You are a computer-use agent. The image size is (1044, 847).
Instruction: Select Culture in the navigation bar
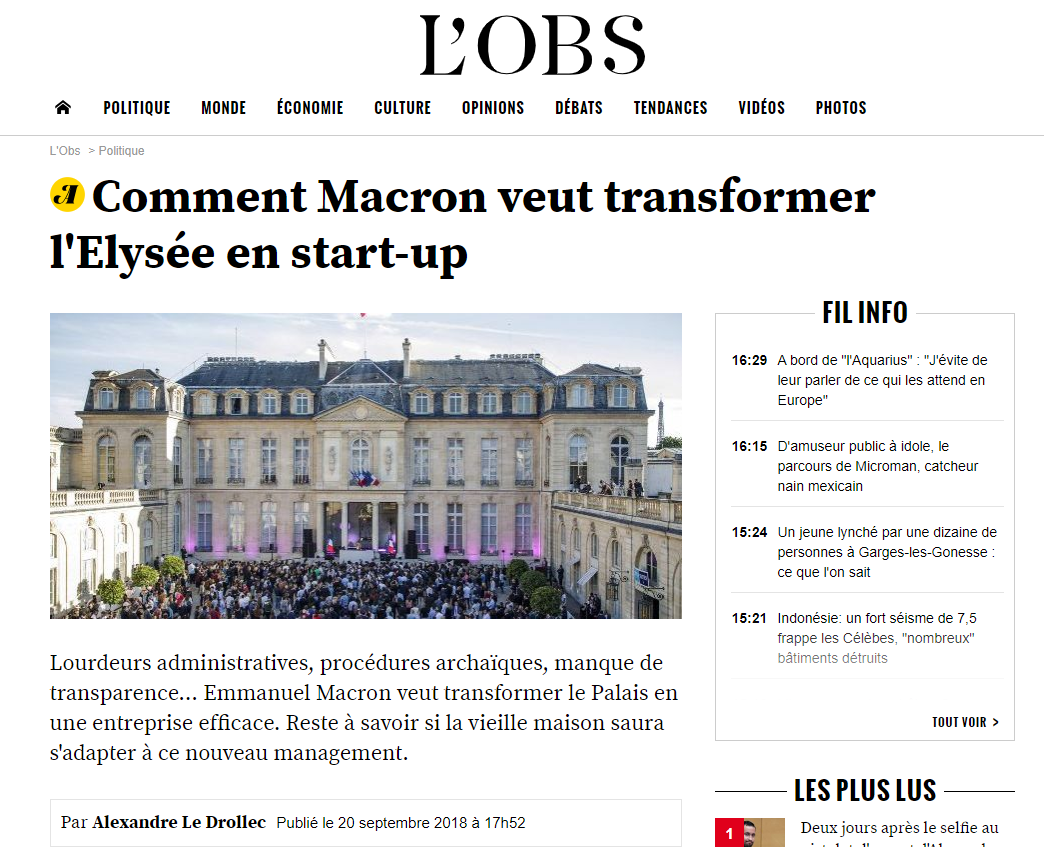point(402,108)
